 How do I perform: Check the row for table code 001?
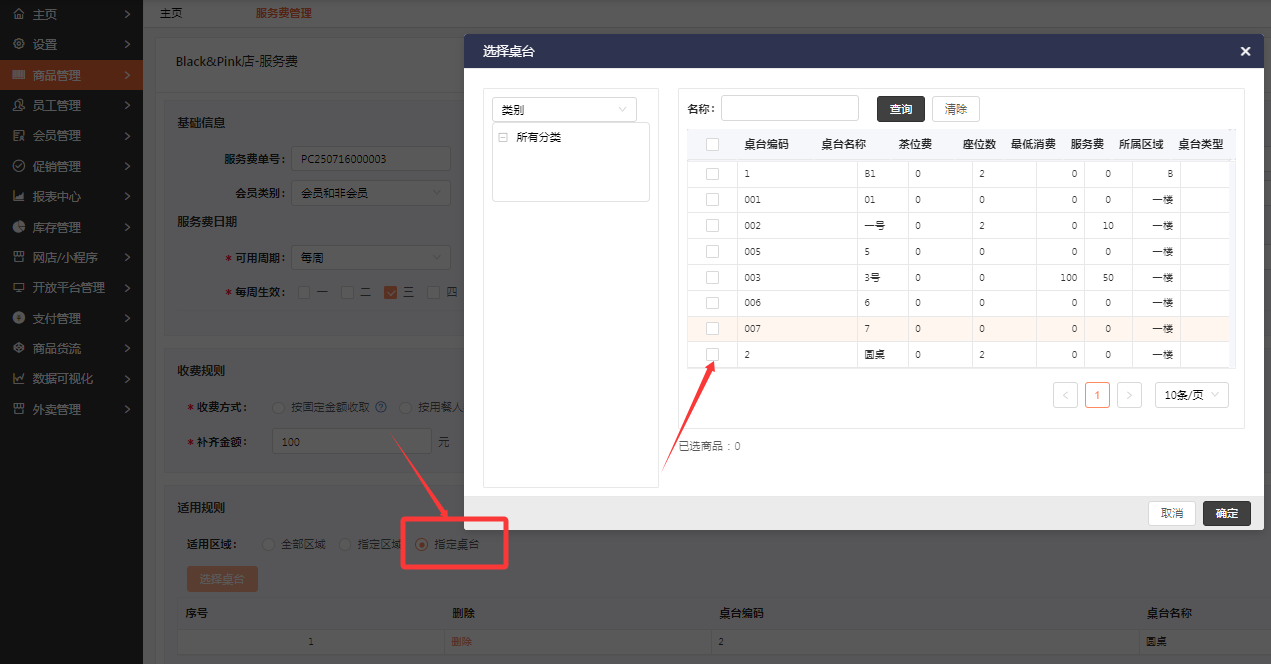(712, 199)
